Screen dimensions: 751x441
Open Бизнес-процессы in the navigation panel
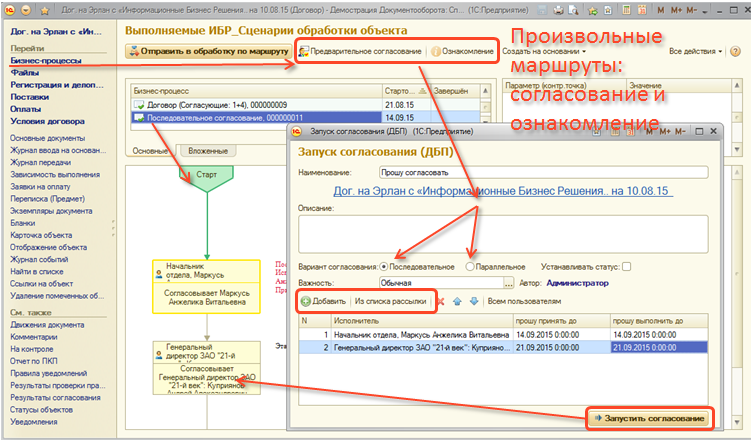[x=46, y=60]
